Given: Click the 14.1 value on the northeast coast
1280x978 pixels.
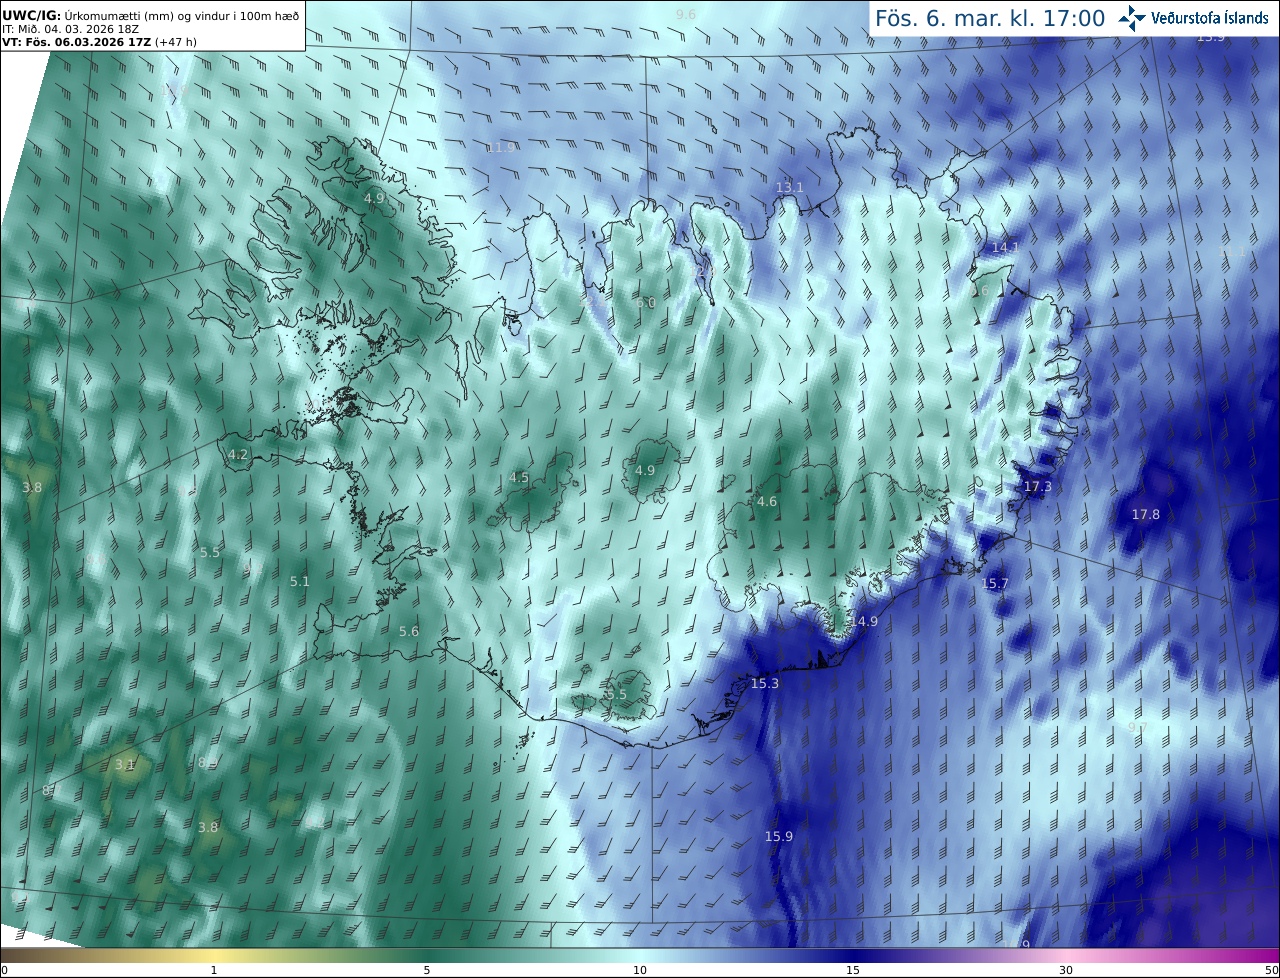Looking at the screenshot, I should [1005, 247].
